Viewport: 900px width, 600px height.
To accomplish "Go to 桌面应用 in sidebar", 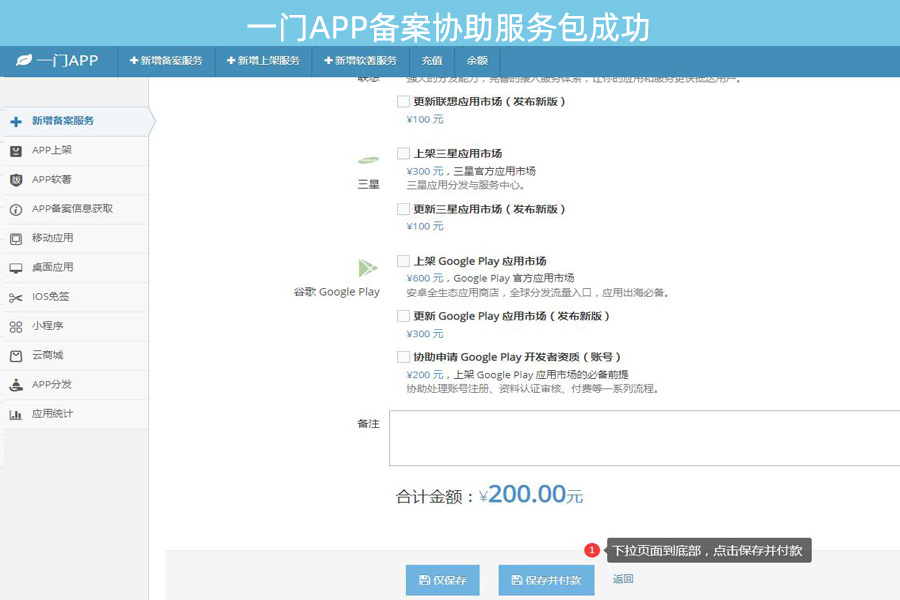I will coord(76,268).
